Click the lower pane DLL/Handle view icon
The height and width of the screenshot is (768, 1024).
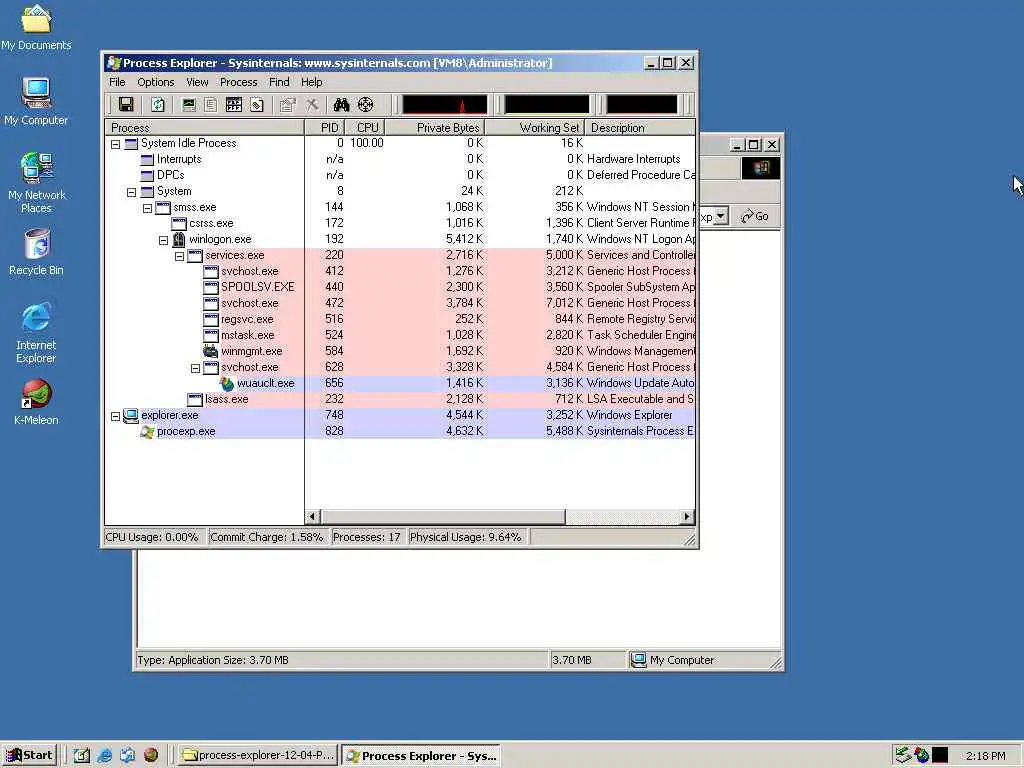coord(257,104)
